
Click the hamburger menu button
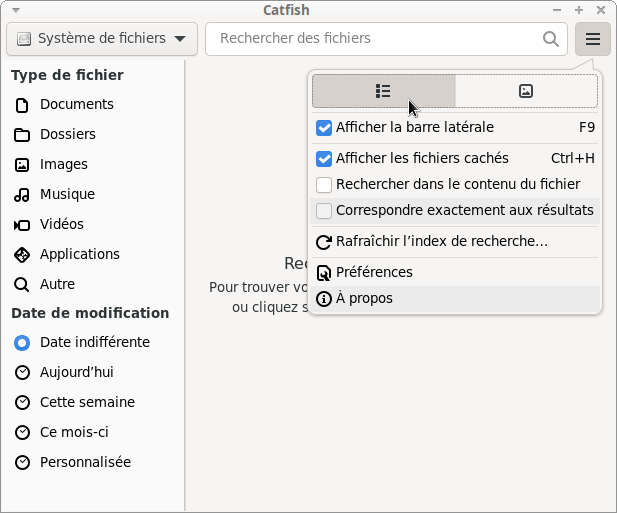tap(593, 39)
